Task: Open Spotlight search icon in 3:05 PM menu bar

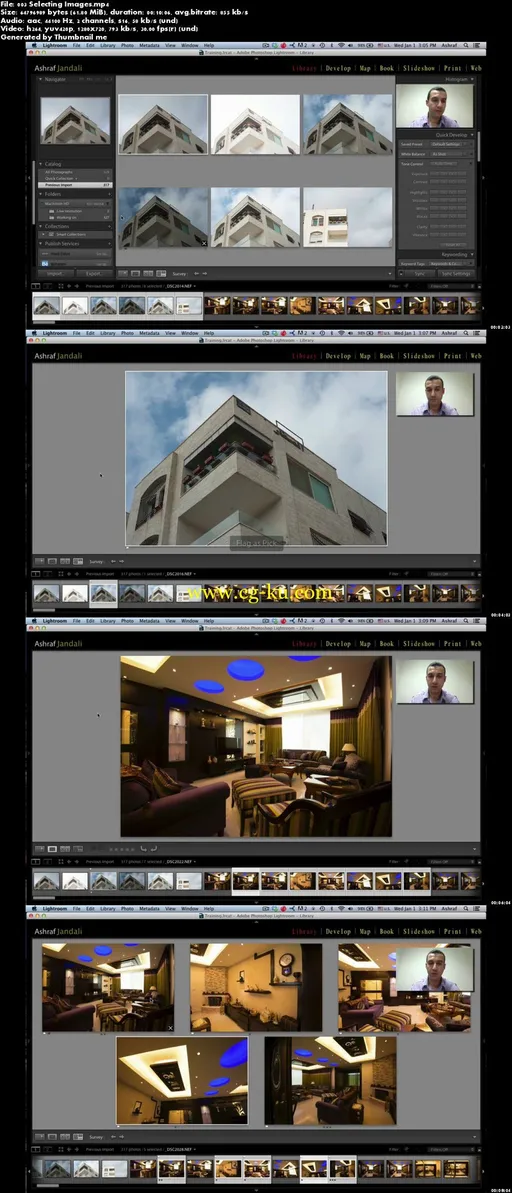Action: 464,46
